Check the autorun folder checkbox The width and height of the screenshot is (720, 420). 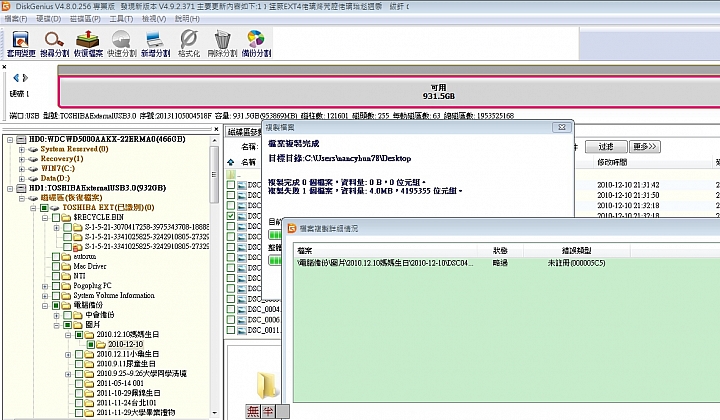pyautogui.click(x=56, y=257)
